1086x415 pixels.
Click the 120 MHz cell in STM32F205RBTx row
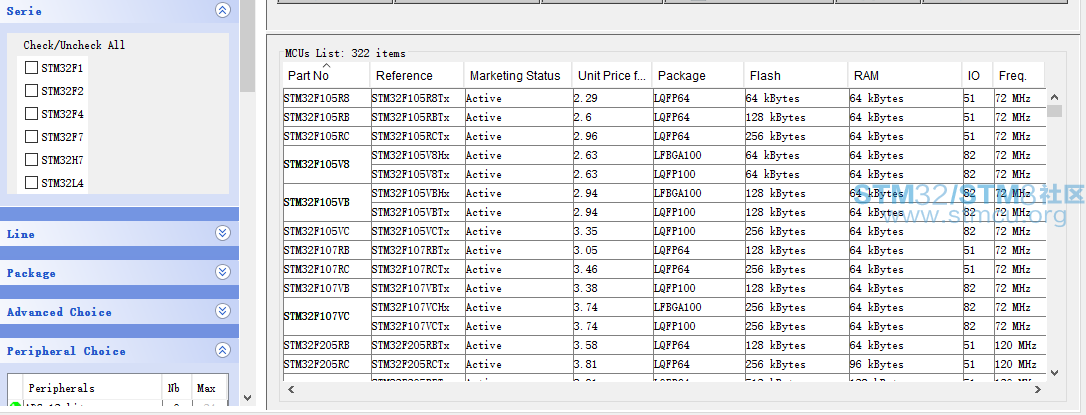tap(1019, 345)
